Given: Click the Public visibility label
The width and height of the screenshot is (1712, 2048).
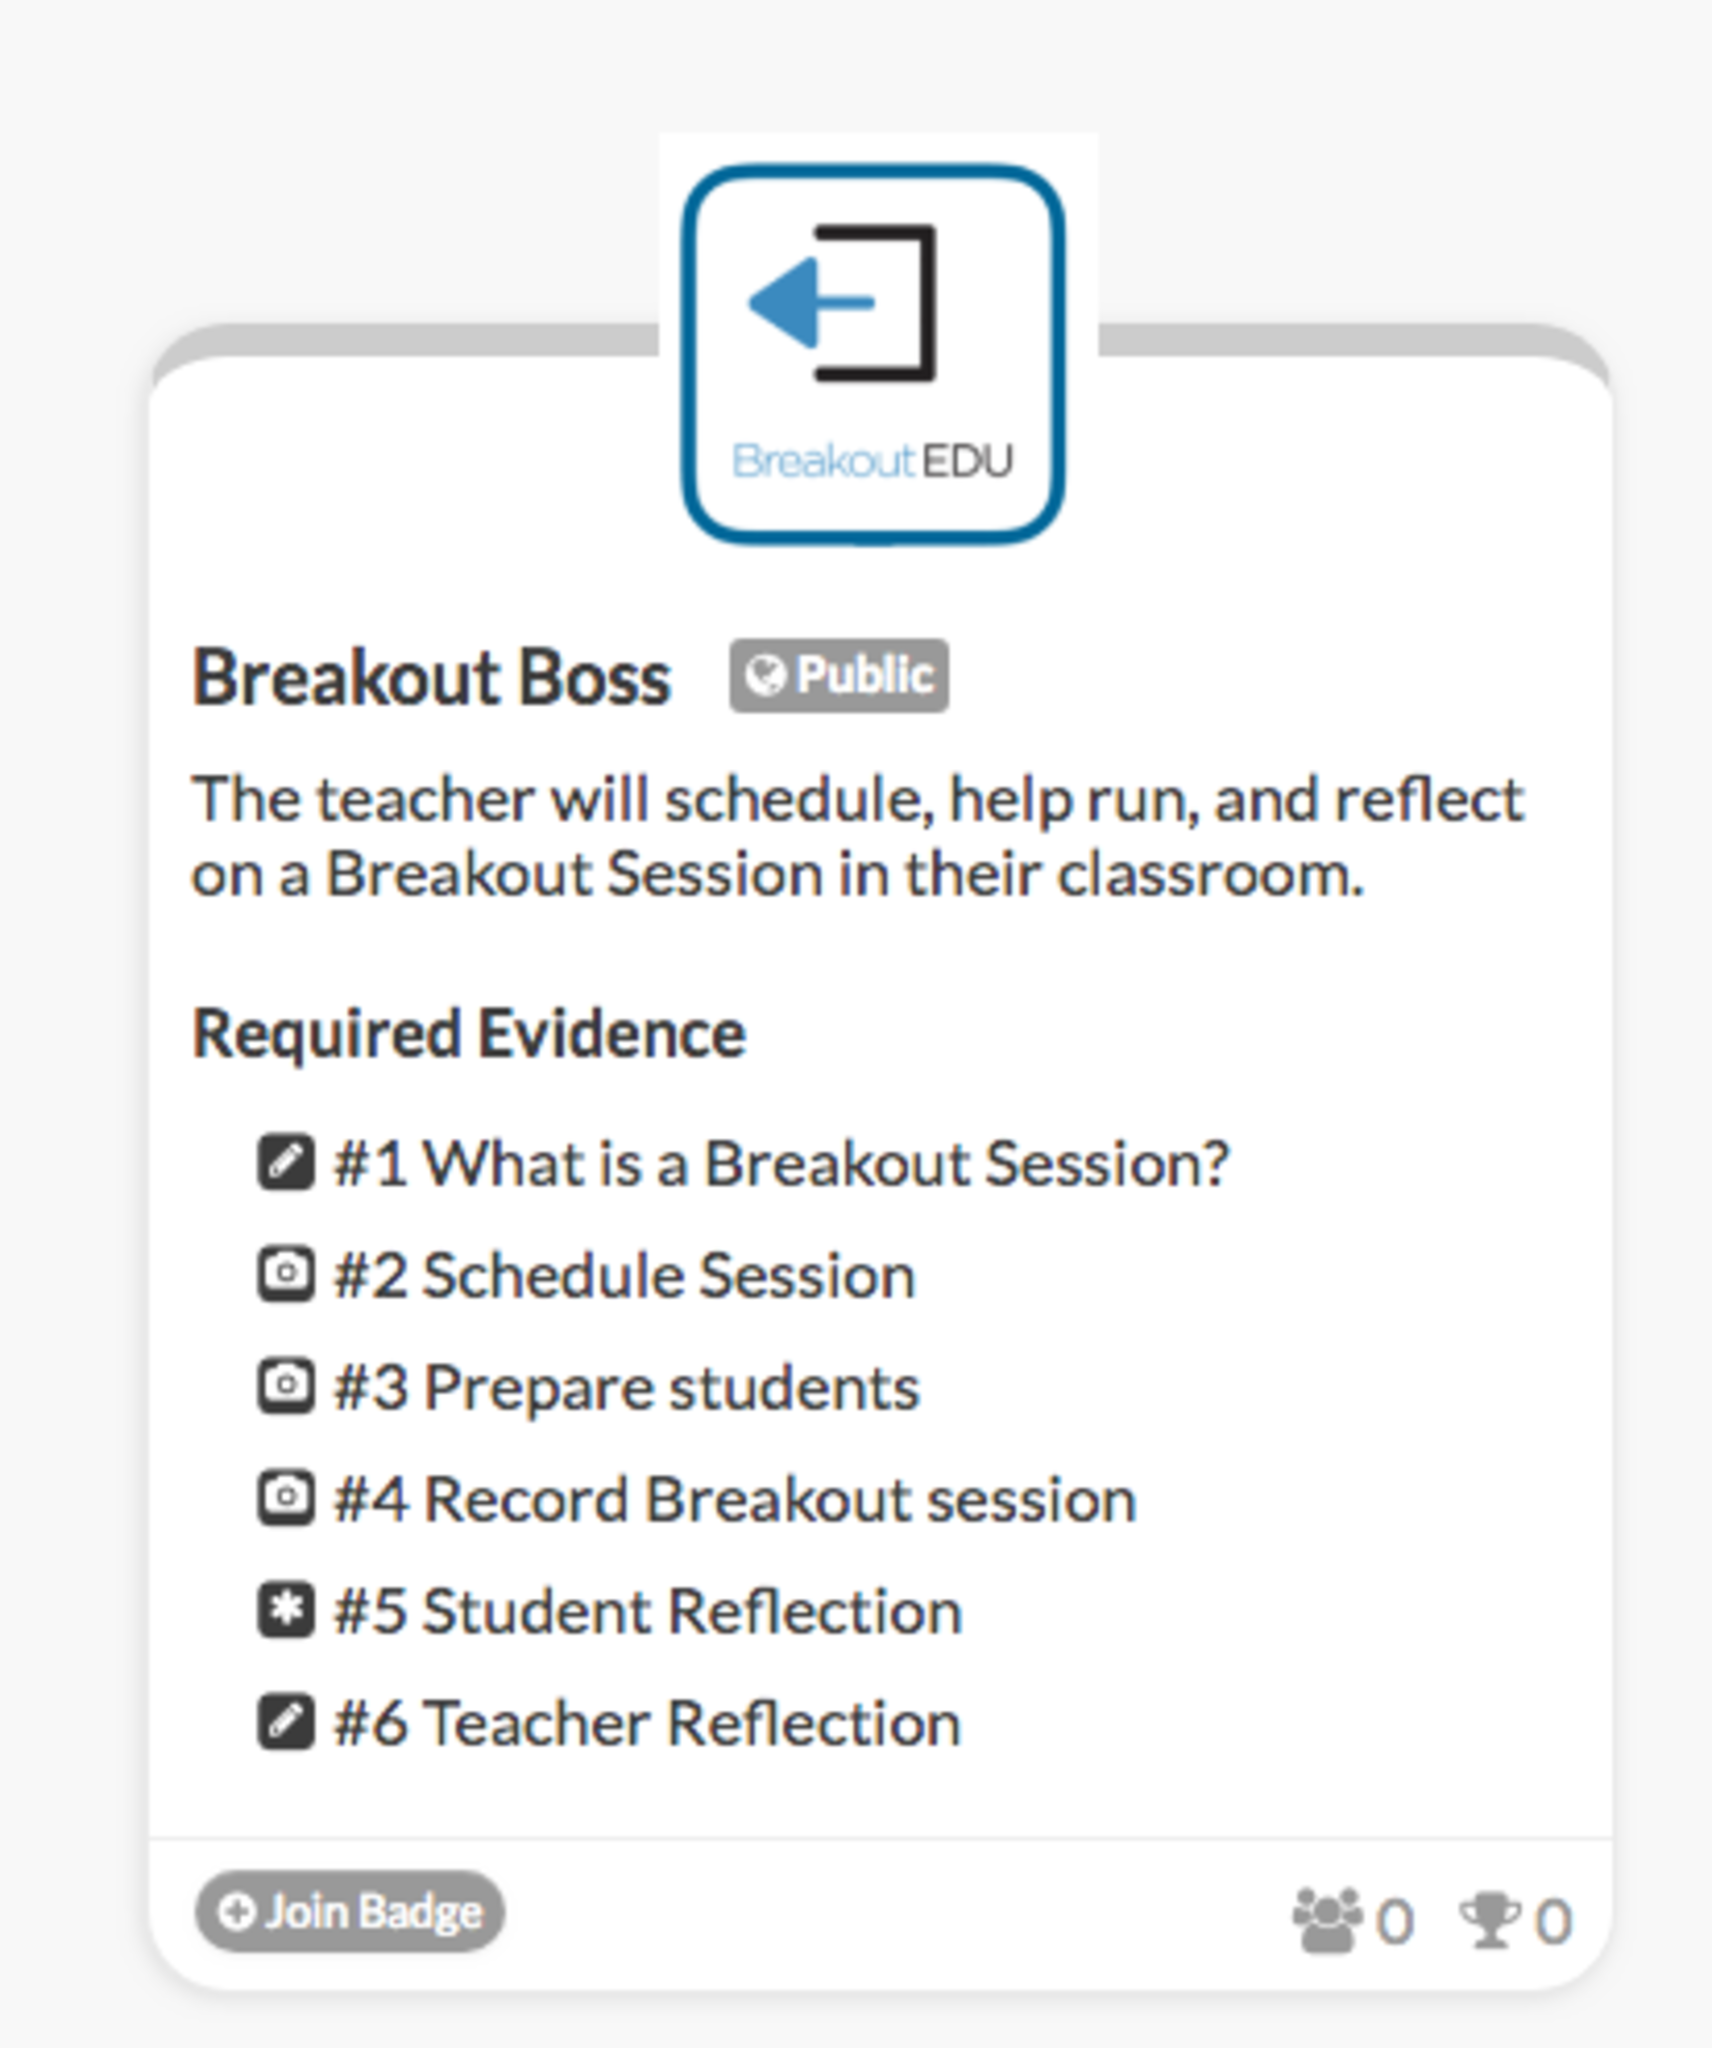Looking at the screenshot, I should pos(840,676).
